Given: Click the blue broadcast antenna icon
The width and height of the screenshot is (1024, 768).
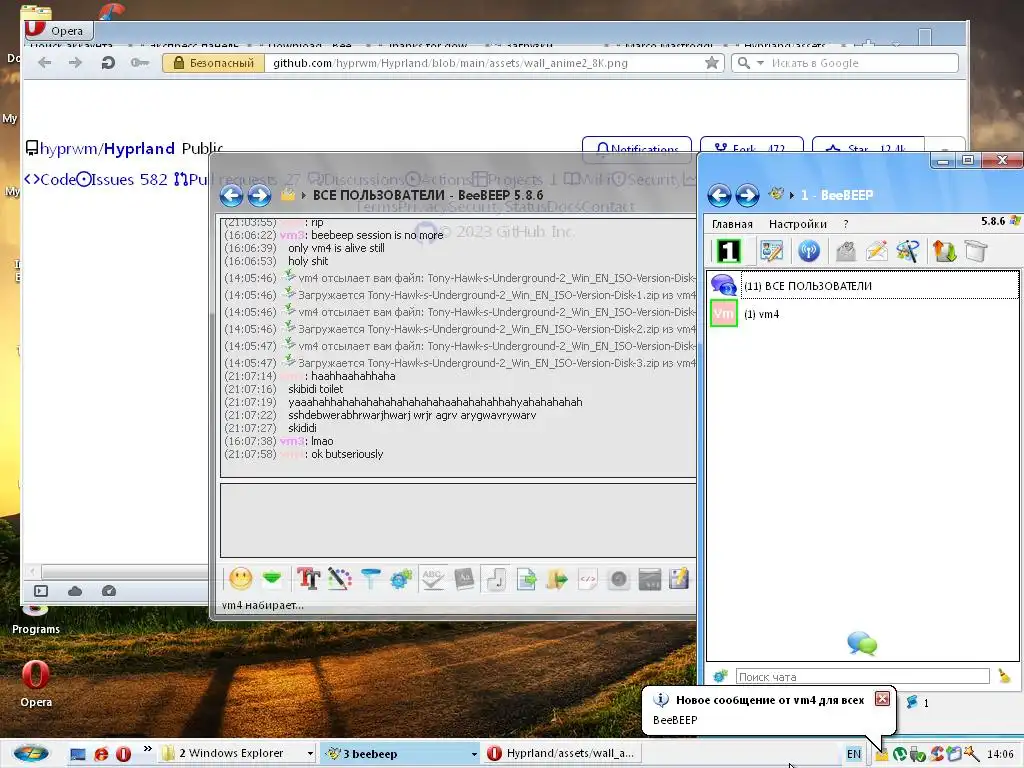Looking at the screenshot, I should [808, 251].
